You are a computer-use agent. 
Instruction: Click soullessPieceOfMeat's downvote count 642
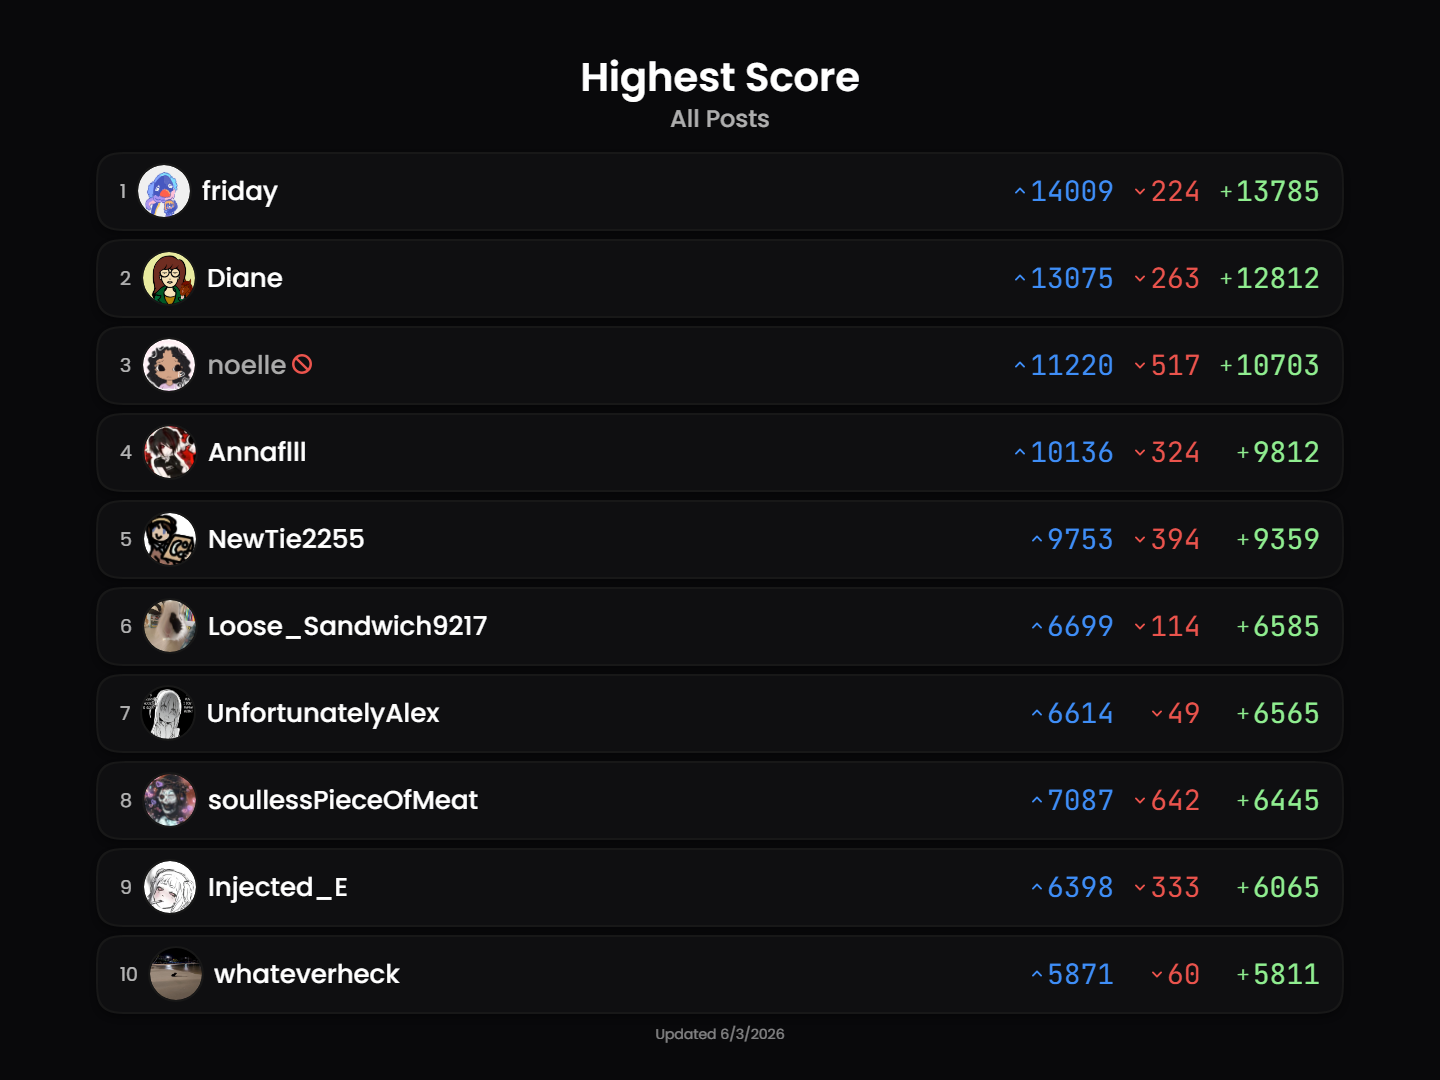pos(1167,800)
